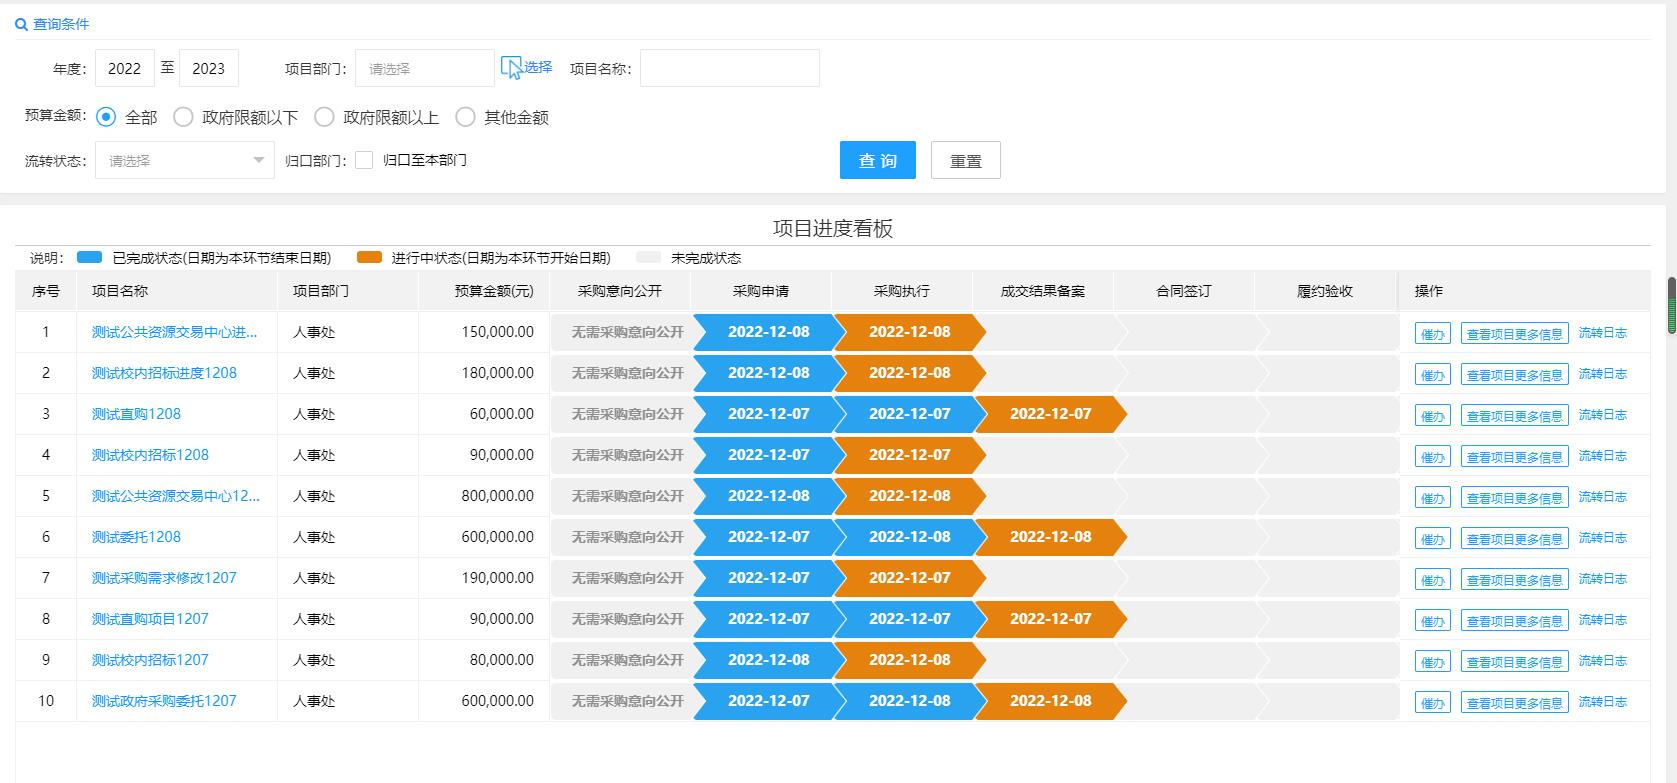Click row 3 orange 成交结果备案 stage 2022-12-07
Screen dimensions: 1677x783
tap(1050, 414)
